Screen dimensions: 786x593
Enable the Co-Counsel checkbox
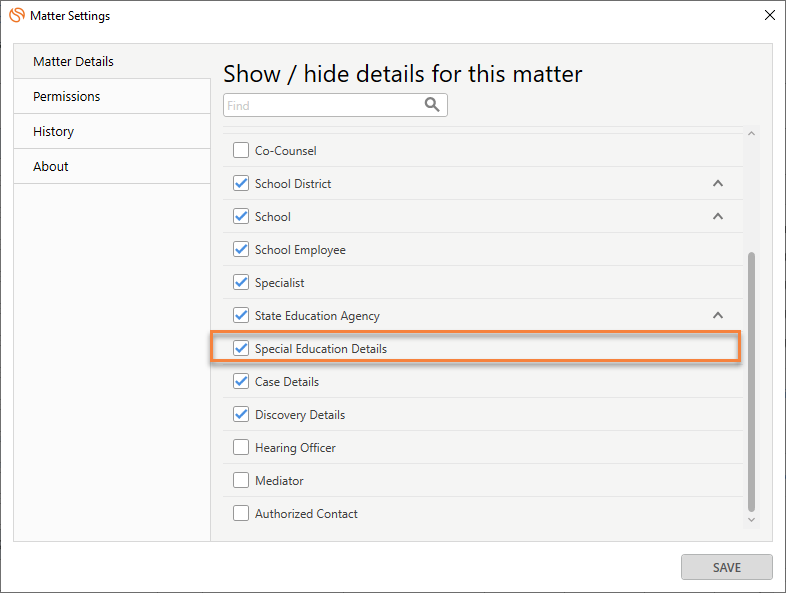click(241, 150)
